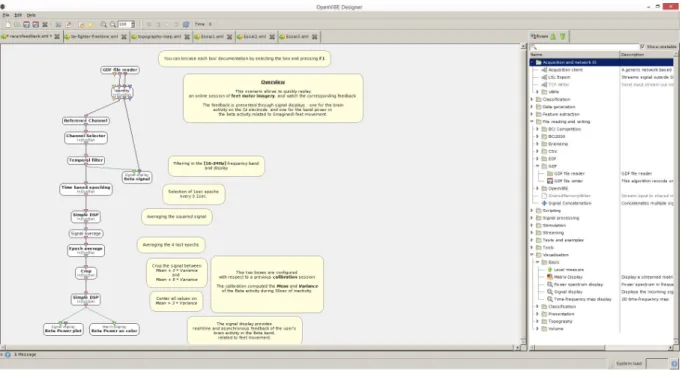Select the Power spectrum display magnifier icon
The width and height of the screenshot is (682, 371).
point(550,284)
